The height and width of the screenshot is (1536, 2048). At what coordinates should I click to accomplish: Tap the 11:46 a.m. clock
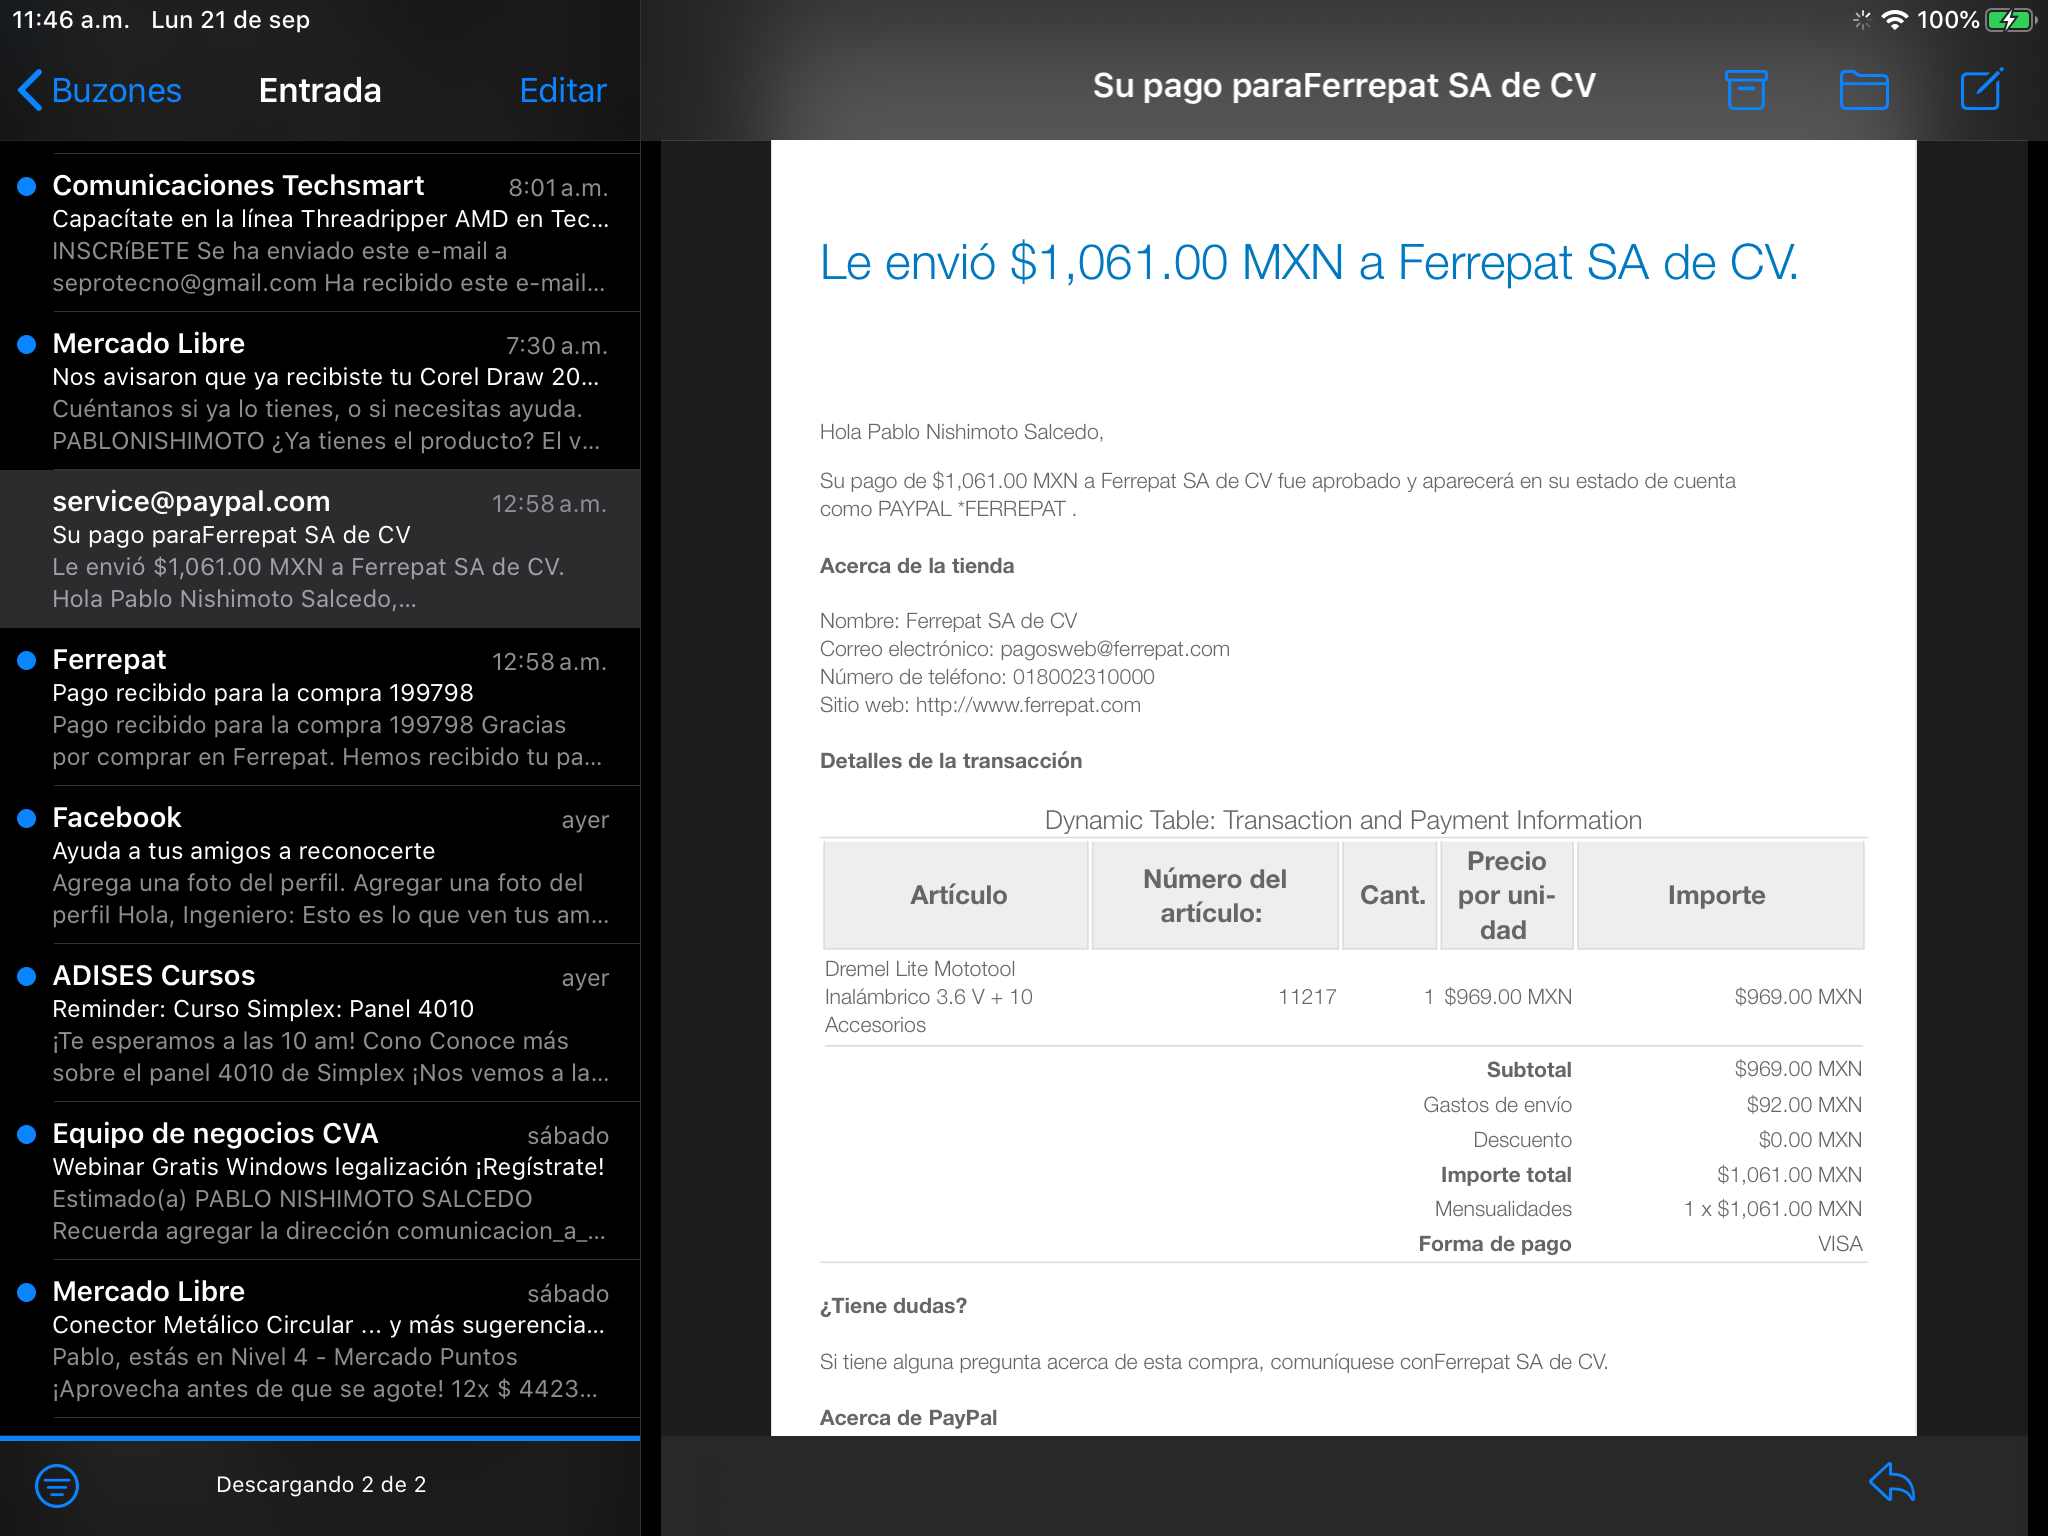pos(71,20)
